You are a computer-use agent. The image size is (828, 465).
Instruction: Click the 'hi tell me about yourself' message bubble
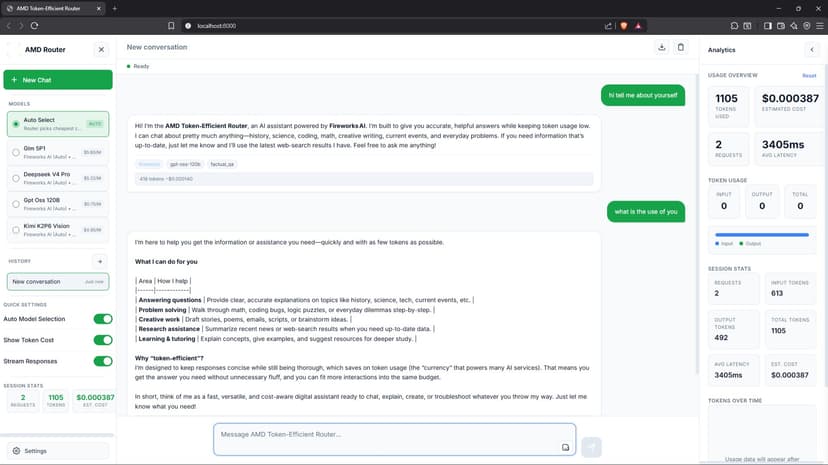point(643,96)
